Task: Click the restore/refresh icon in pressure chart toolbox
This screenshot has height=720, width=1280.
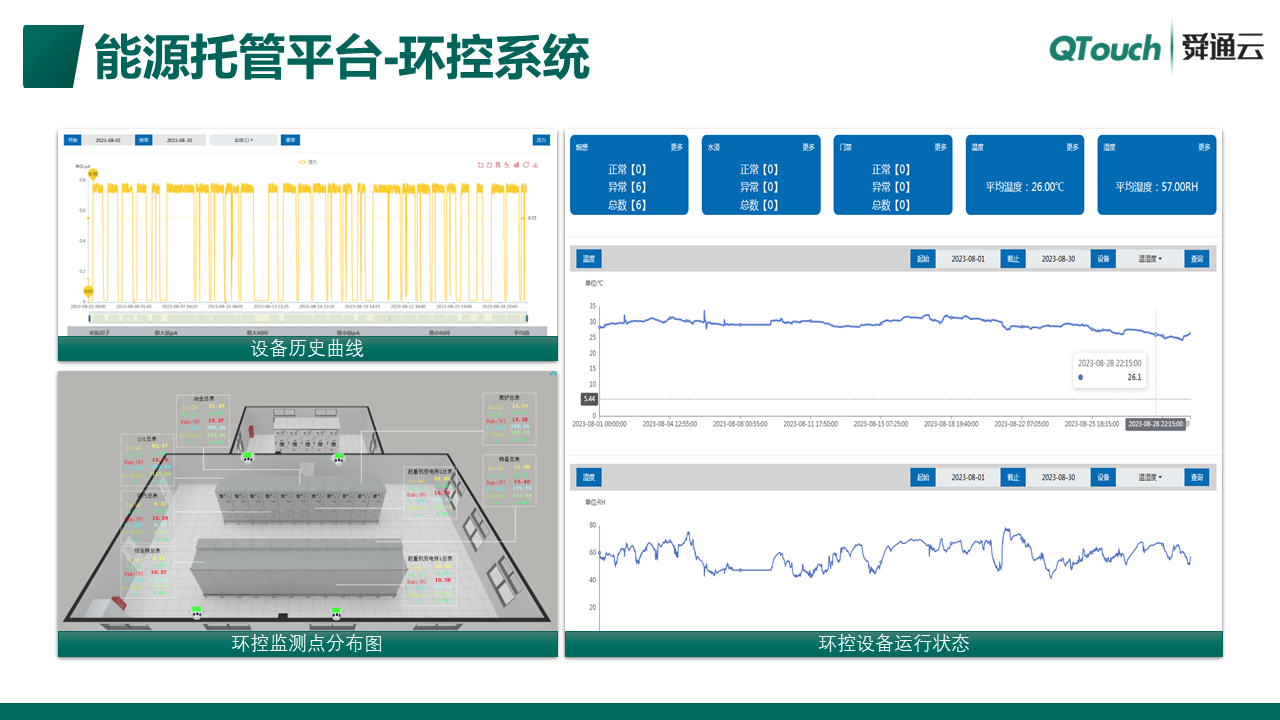Action: click(x=526, y=165)
